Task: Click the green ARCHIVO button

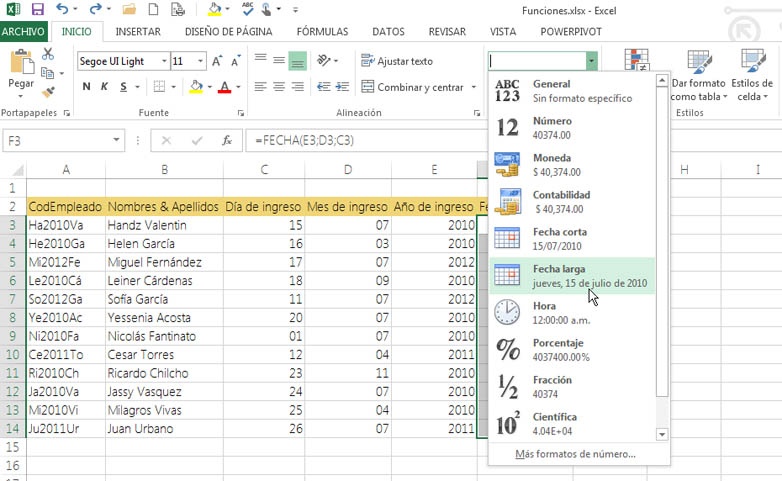Action: click(x=23, y=31)
